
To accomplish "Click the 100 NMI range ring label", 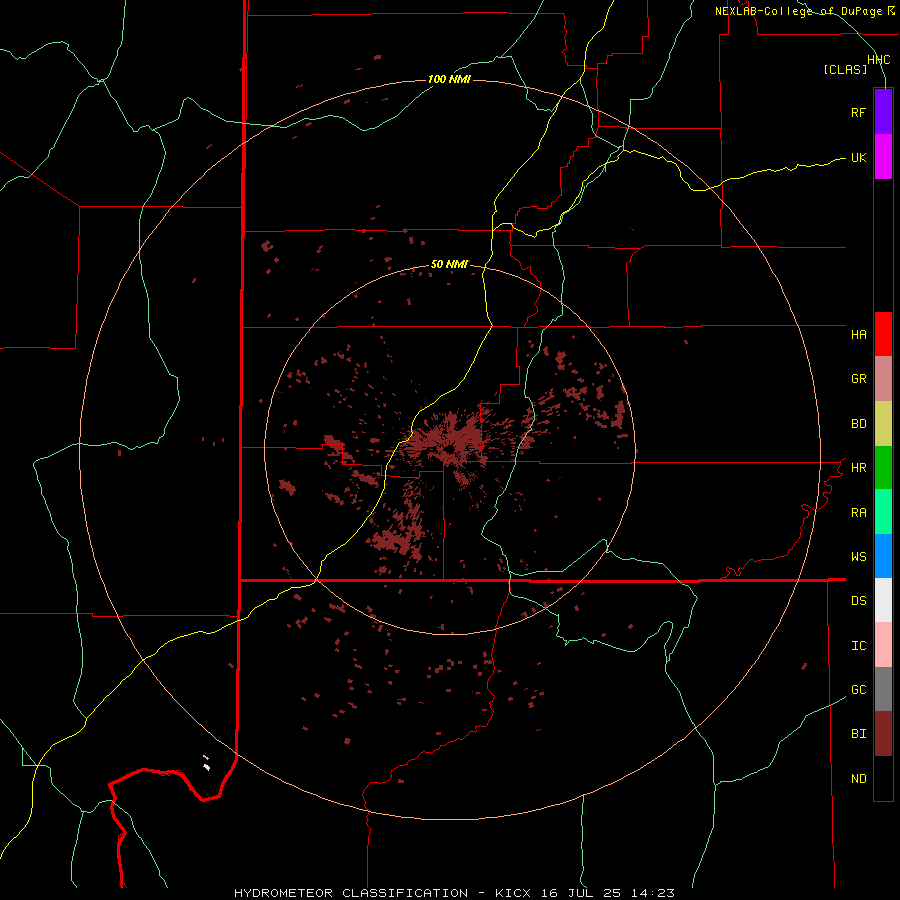I will pos(449,79).
